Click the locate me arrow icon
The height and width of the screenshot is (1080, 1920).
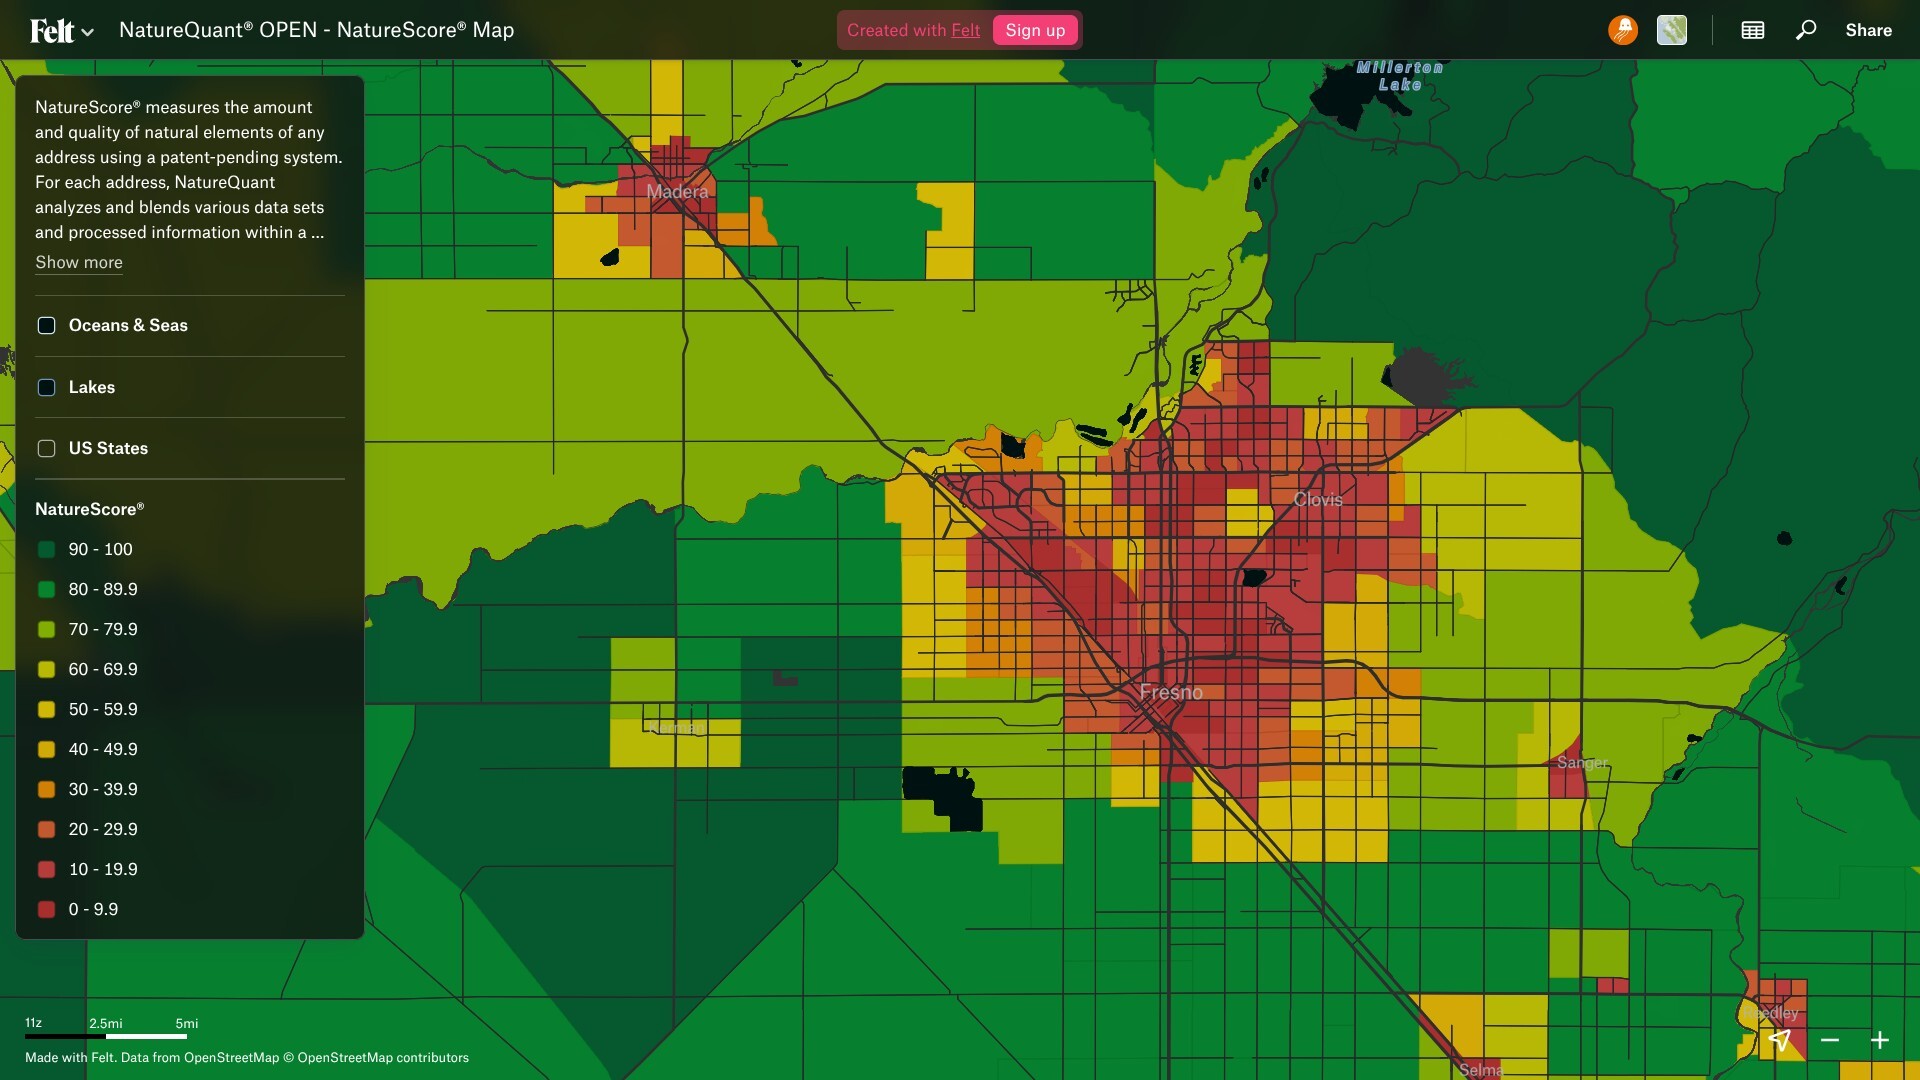click(x=1780, y=1040)
